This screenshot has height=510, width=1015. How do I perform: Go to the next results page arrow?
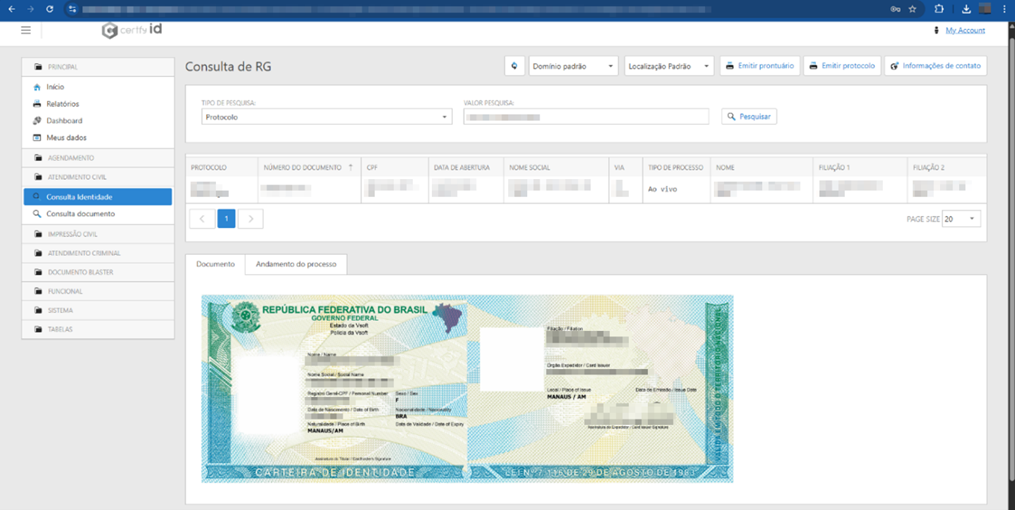click(251, 219)
